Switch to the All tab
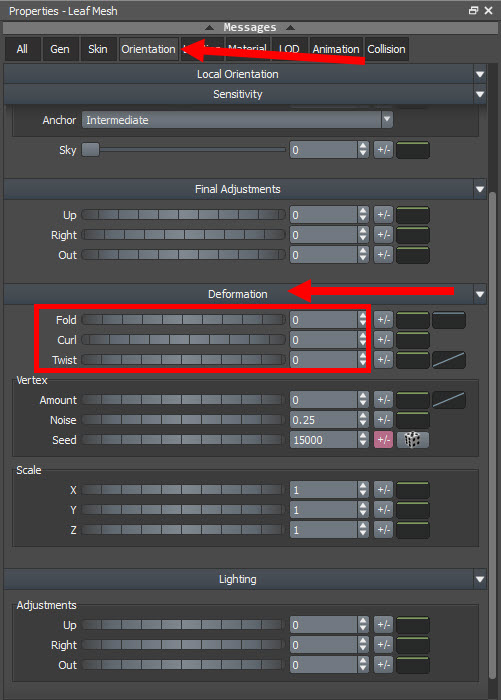 pyautogui.click(x=22, y=49)
